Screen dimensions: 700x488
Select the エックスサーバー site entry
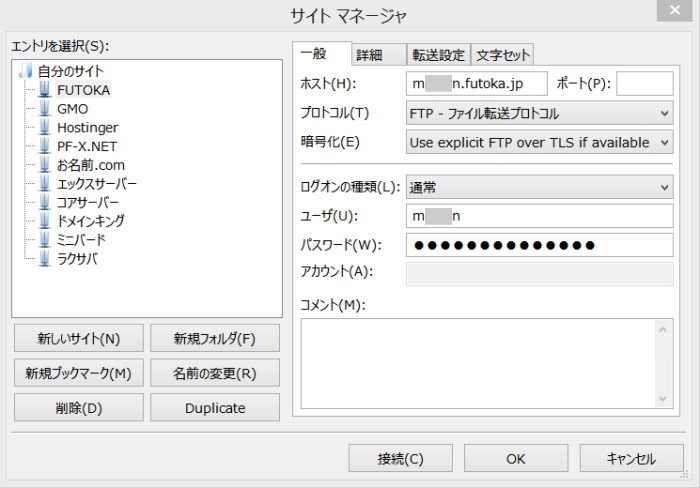[96, 184]
